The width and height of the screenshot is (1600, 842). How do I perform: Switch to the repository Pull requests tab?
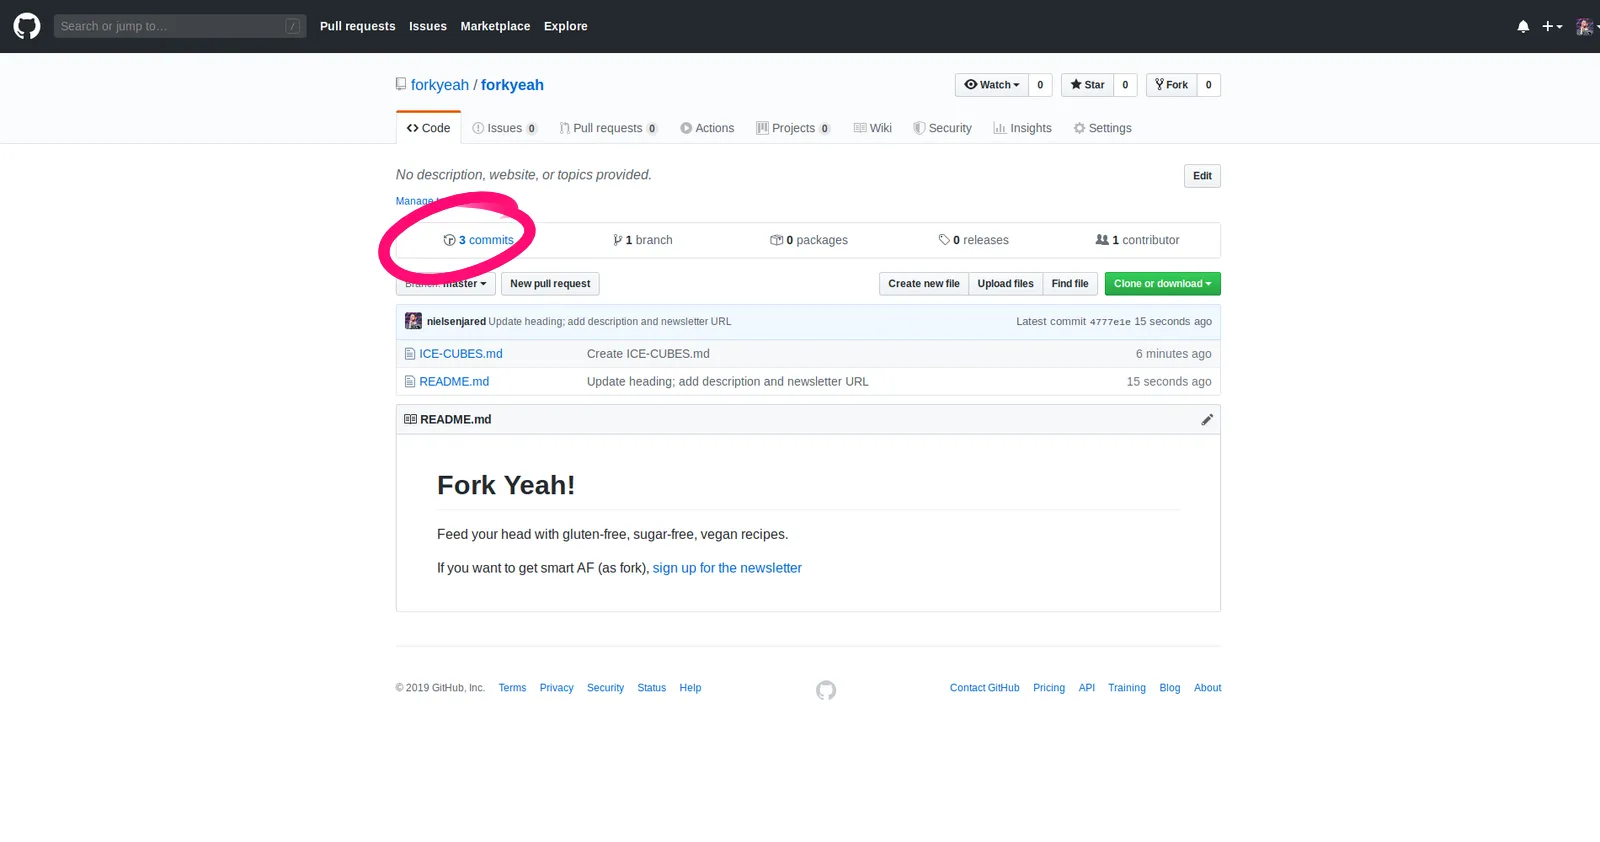(x=608, y=128)
